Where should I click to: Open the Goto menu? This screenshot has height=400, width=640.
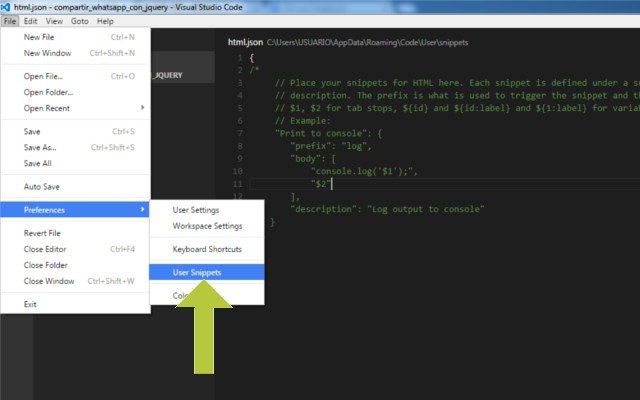pos(80,21)
